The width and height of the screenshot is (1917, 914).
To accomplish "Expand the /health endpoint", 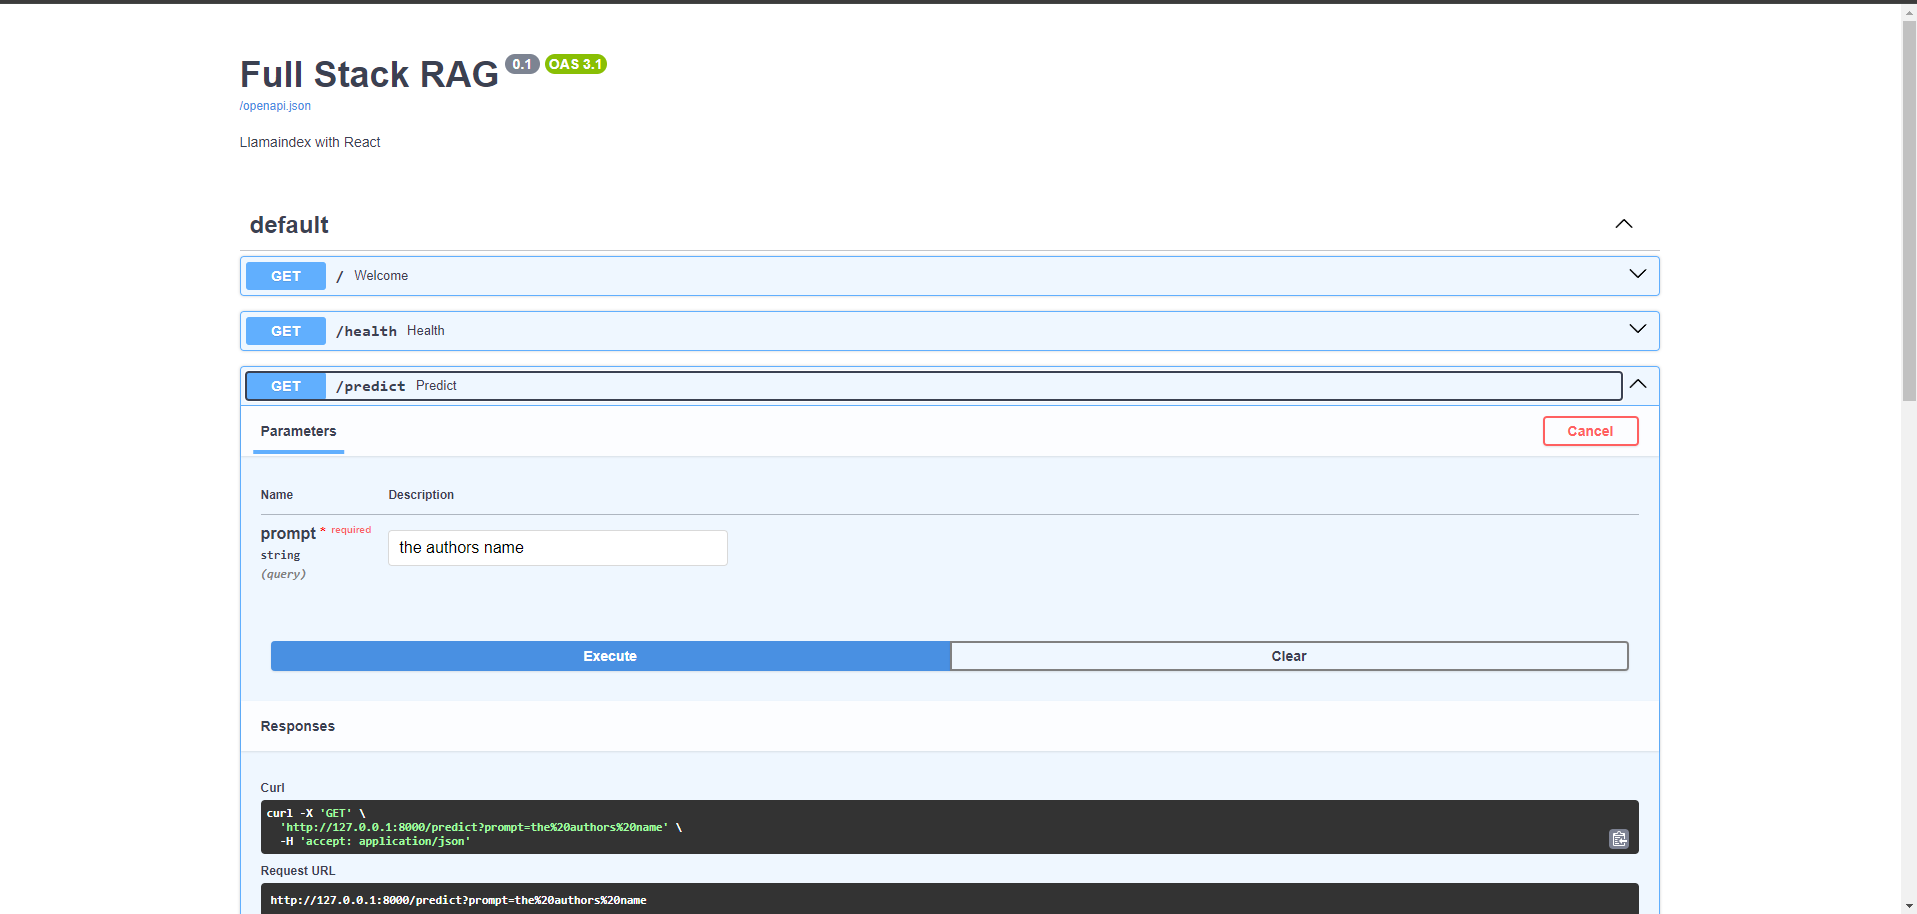I will click(1637, 329).
